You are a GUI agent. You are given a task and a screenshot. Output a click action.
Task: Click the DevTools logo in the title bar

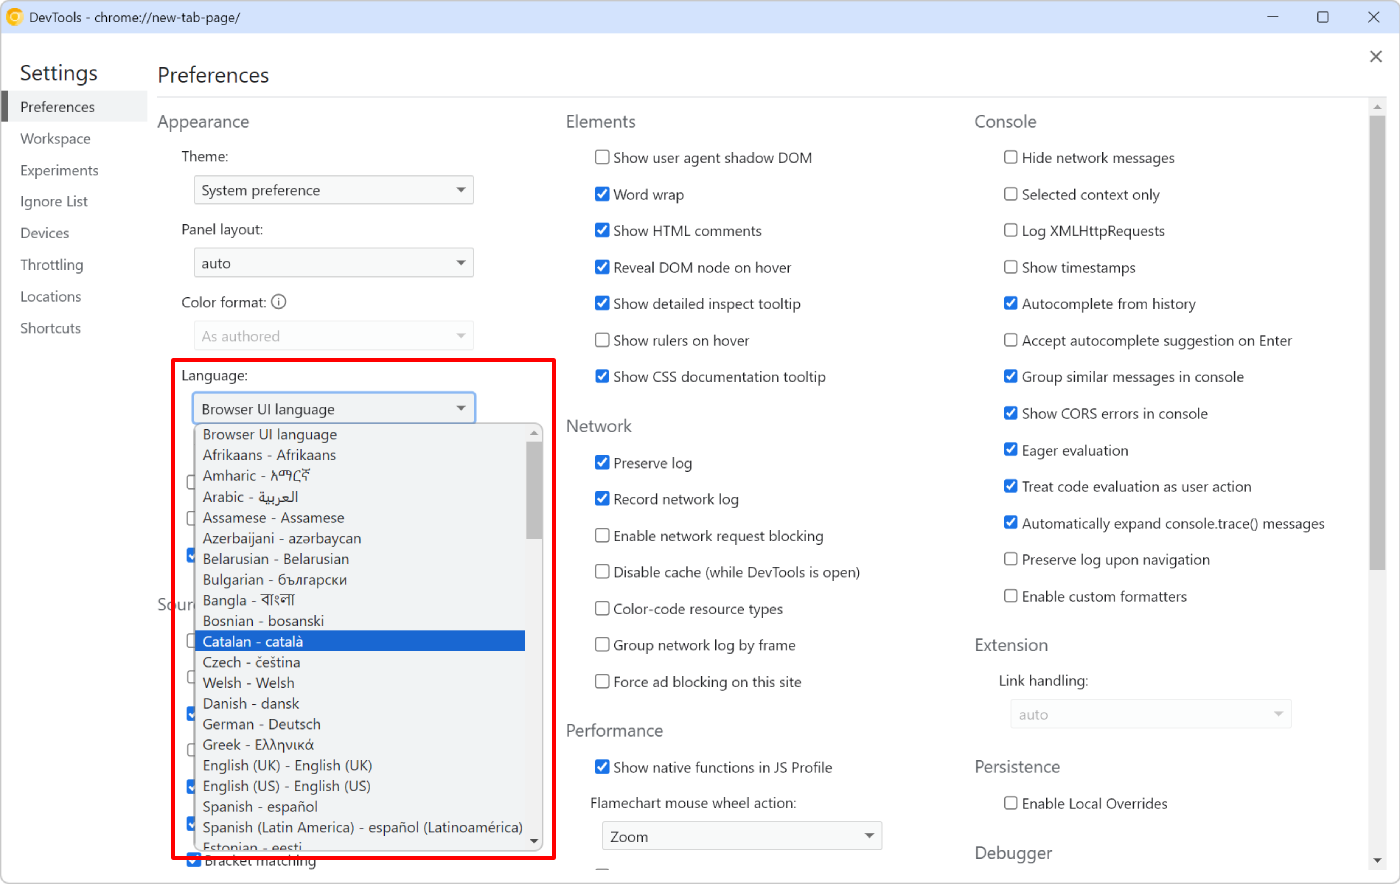click(x=14, y=16)
